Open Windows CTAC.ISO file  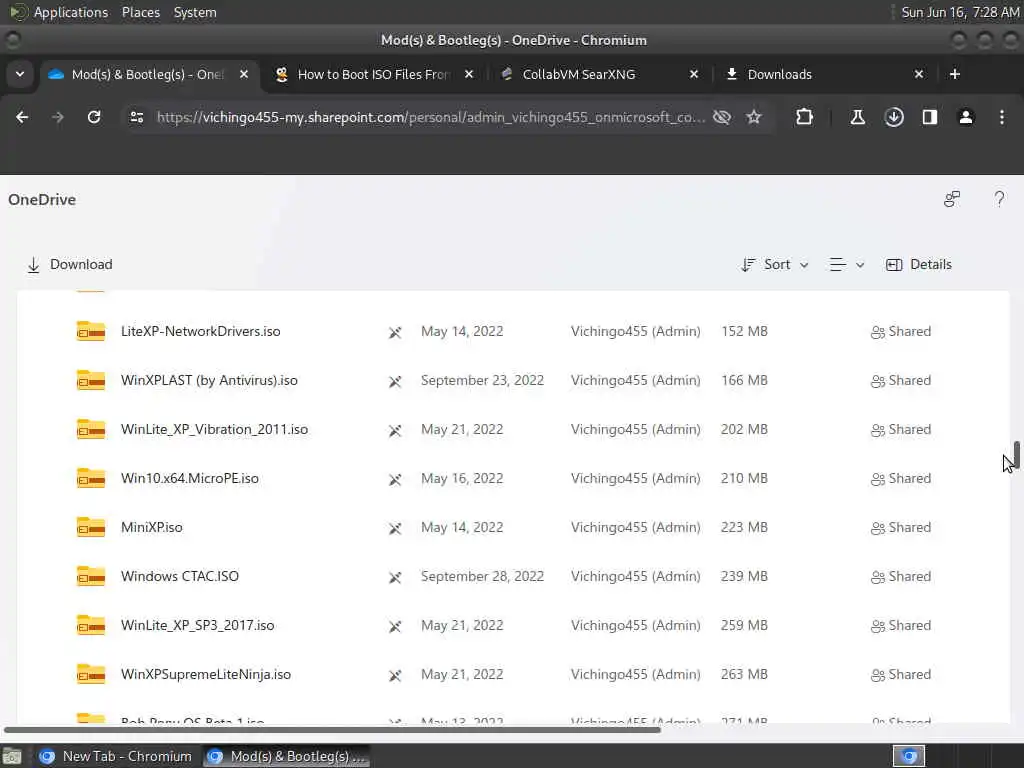tap(180, 576)
